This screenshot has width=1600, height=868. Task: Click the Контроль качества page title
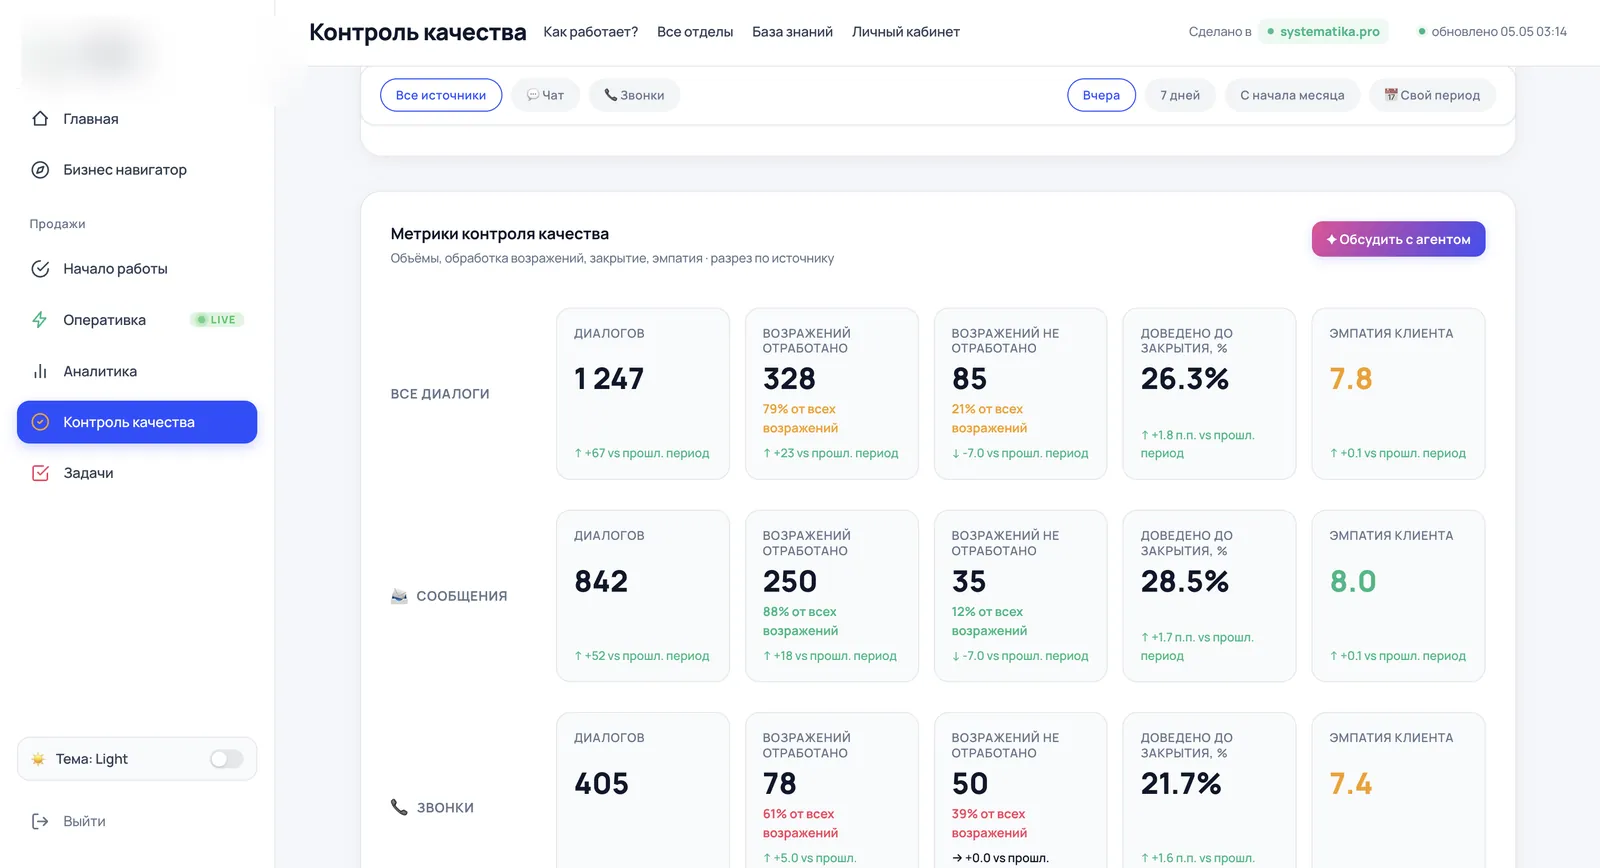tap(418, 32)
